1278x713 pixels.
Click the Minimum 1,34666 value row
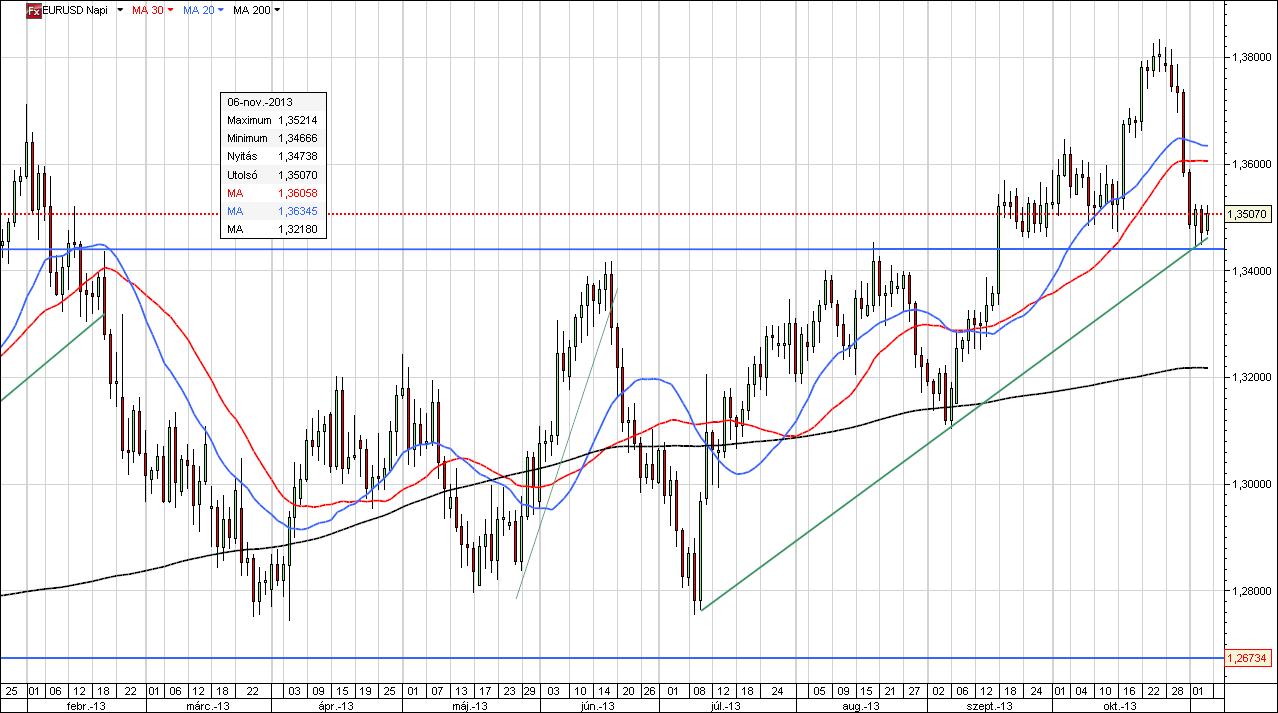tap(273, 138)
